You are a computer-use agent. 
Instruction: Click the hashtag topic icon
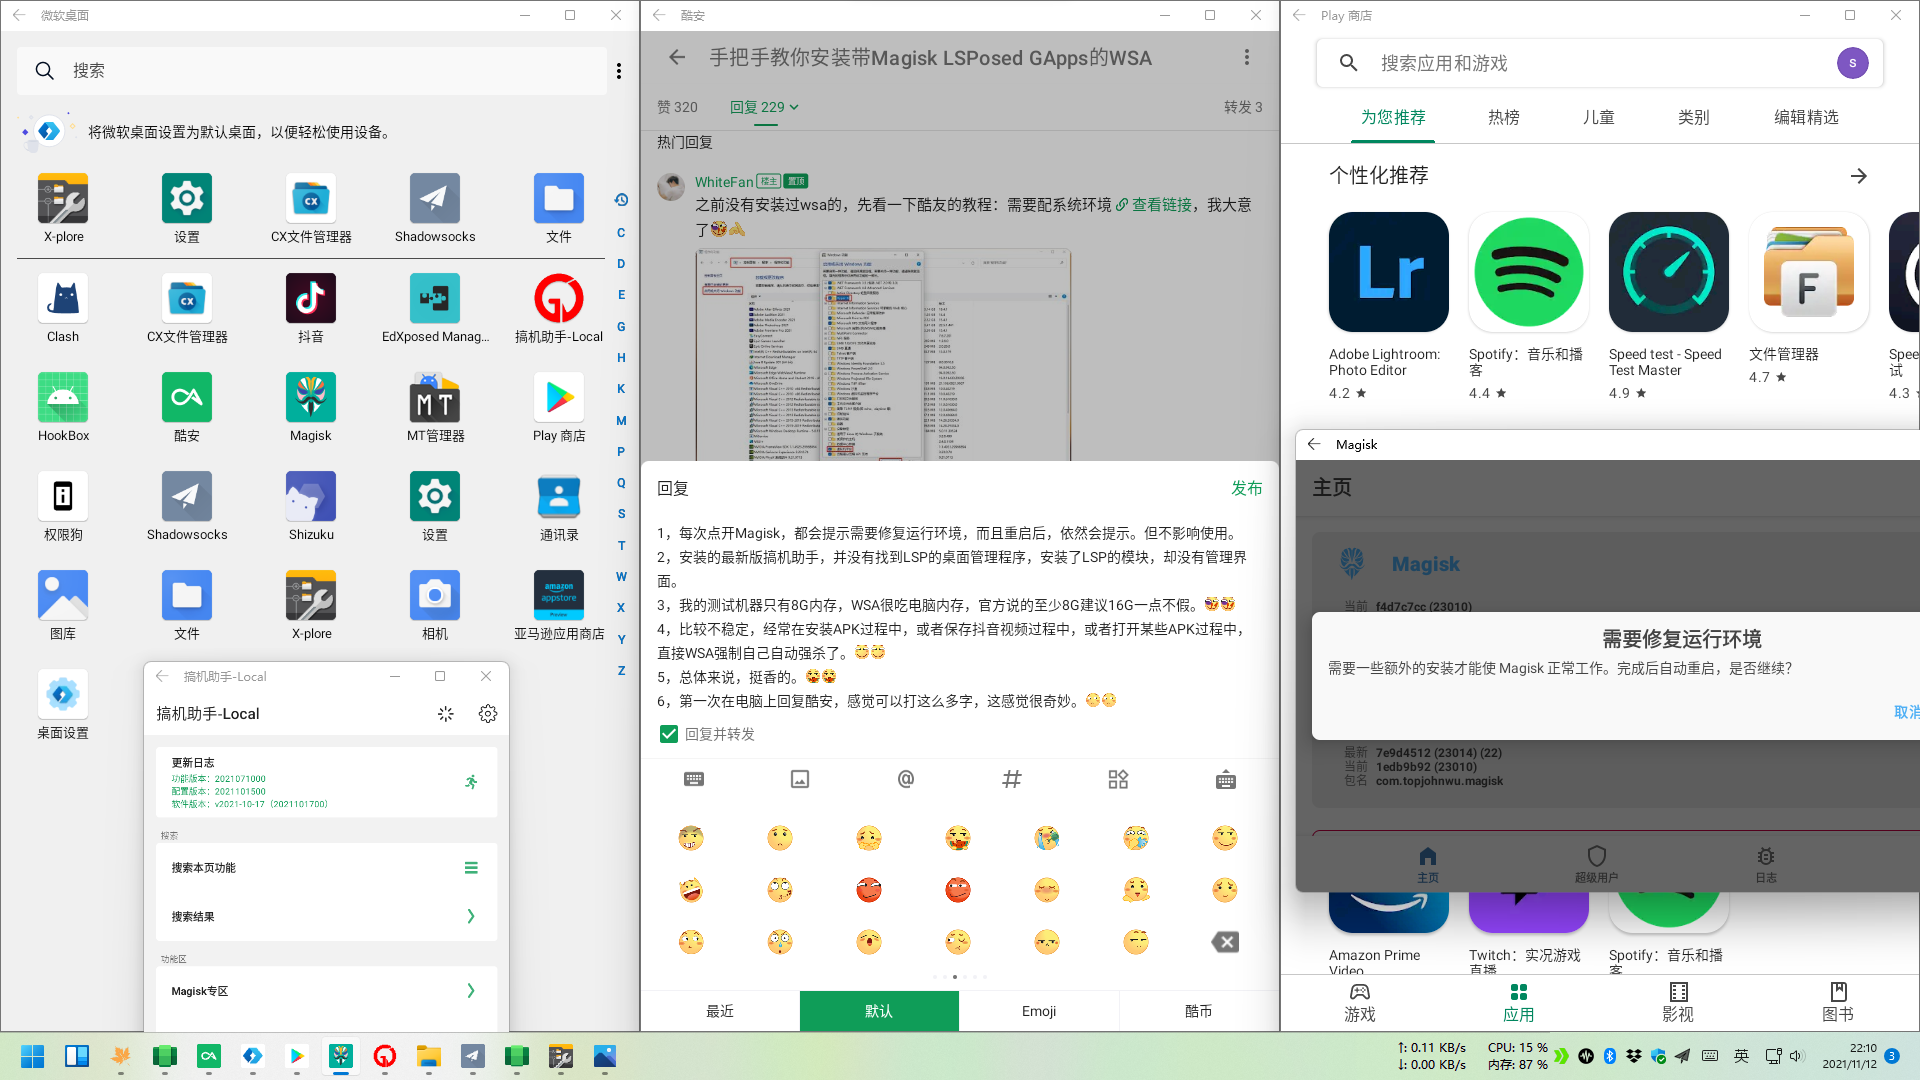(1012, 780)
